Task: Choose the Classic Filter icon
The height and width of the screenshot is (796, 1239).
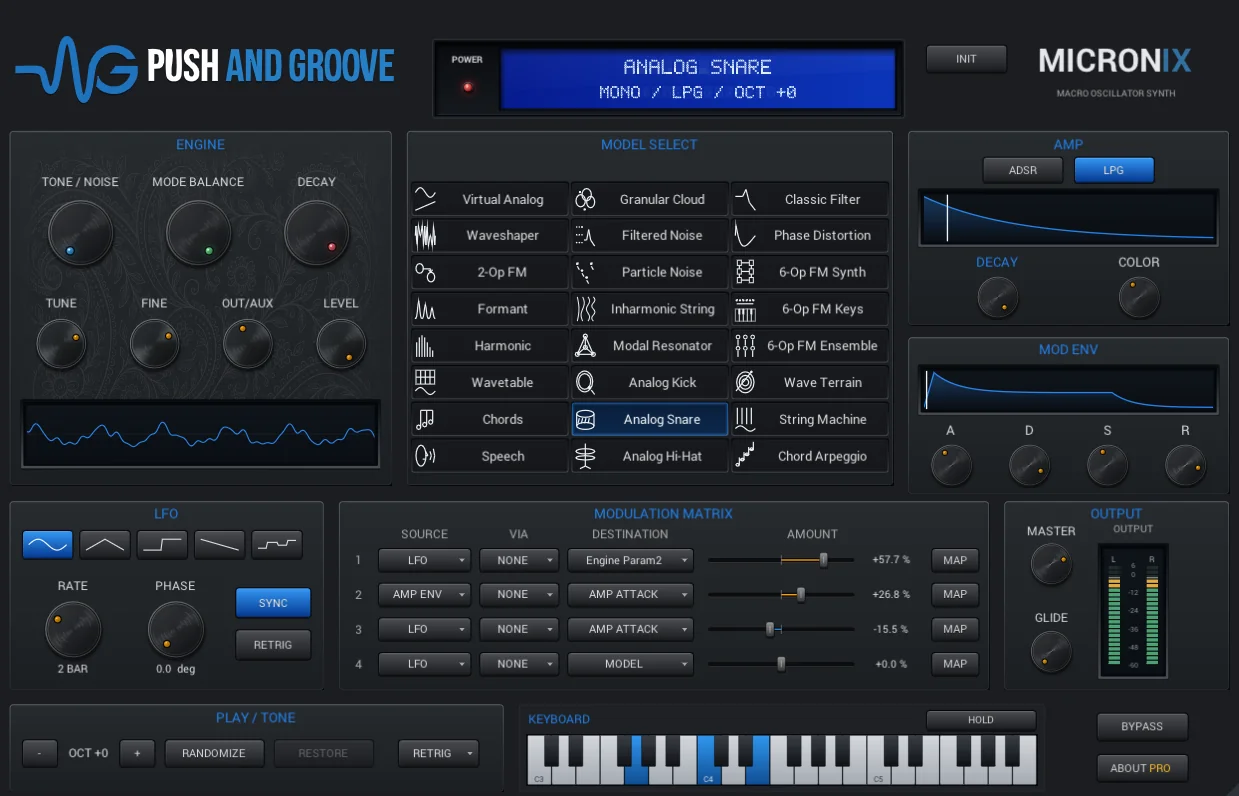Action: pyautogui.click(x=745, y=198)
